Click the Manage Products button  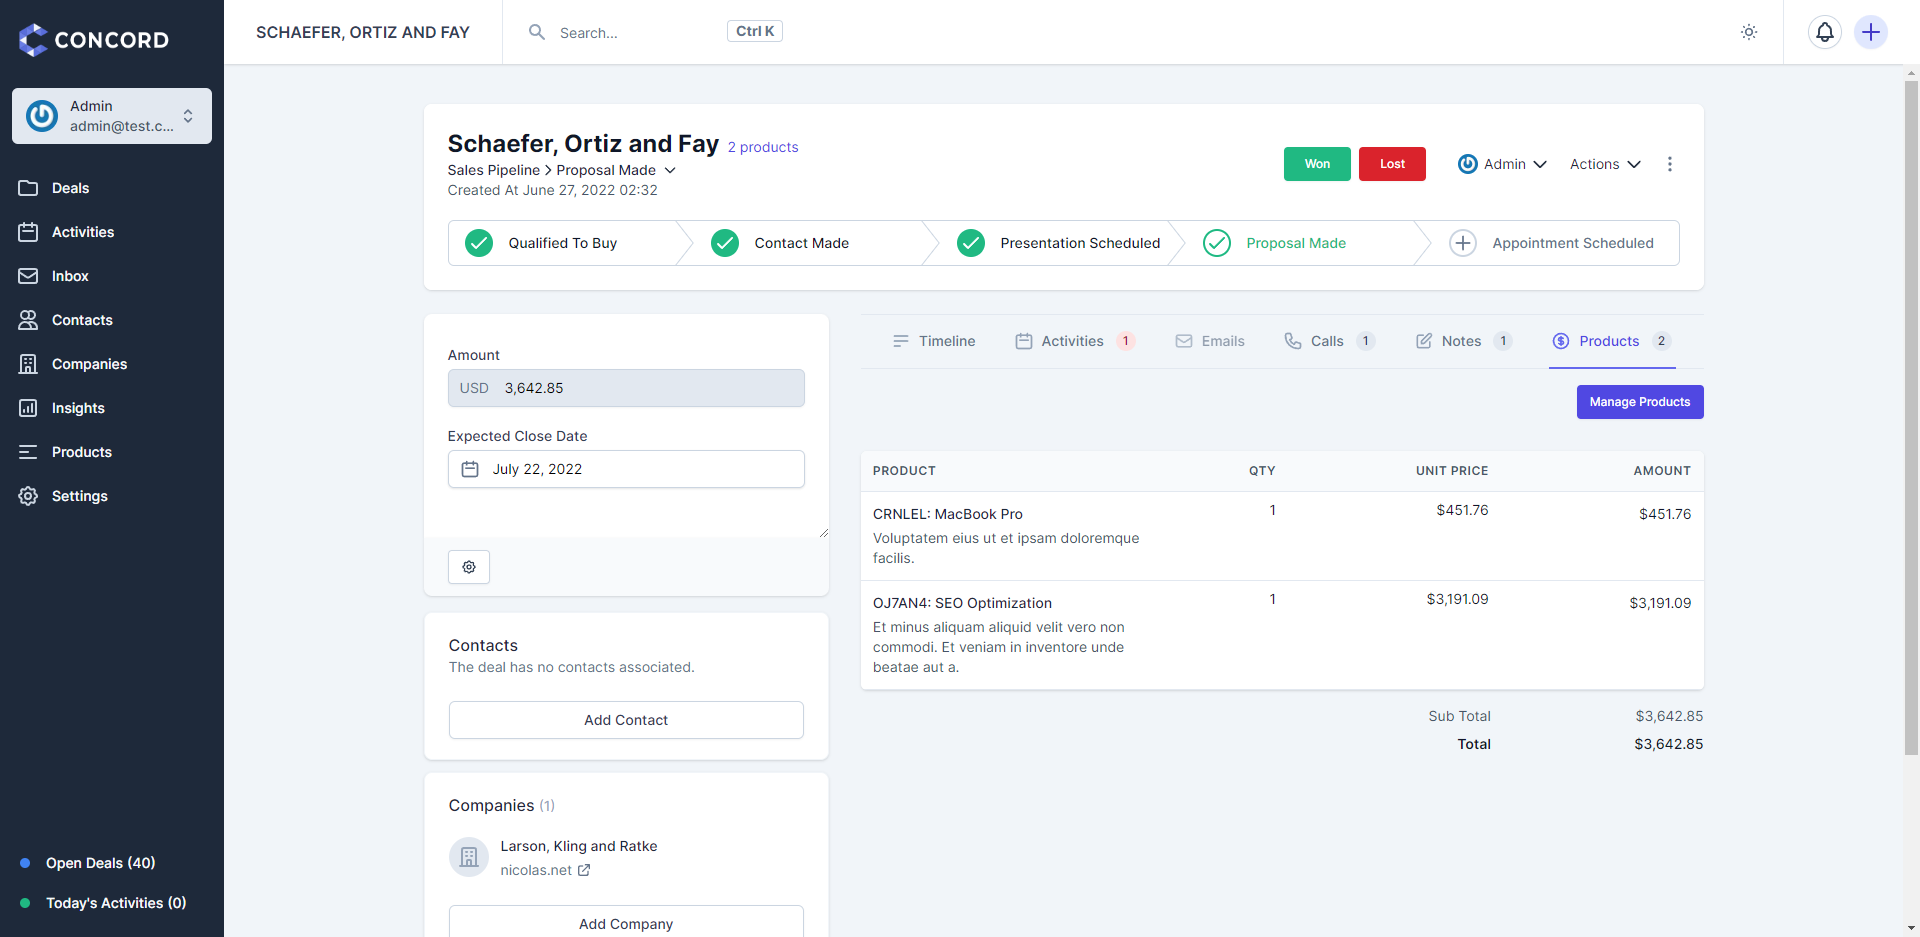coord(1639,402)
